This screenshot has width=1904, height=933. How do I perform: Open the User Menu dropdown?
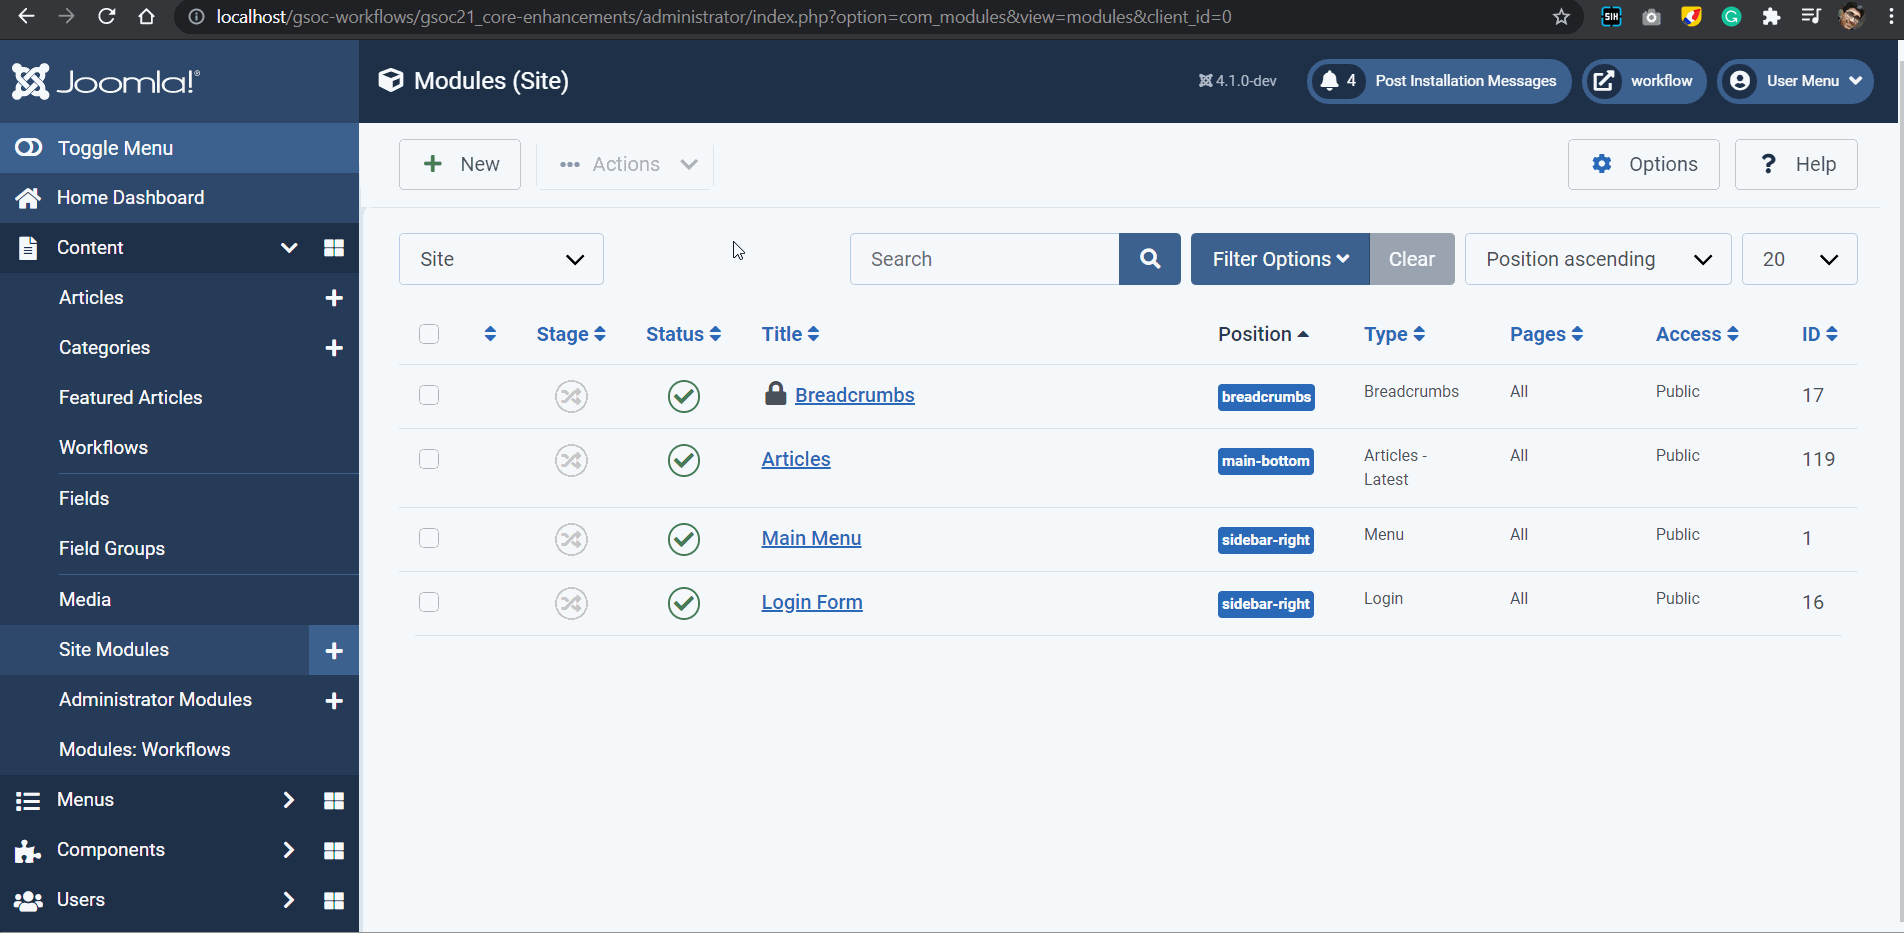1796,81
